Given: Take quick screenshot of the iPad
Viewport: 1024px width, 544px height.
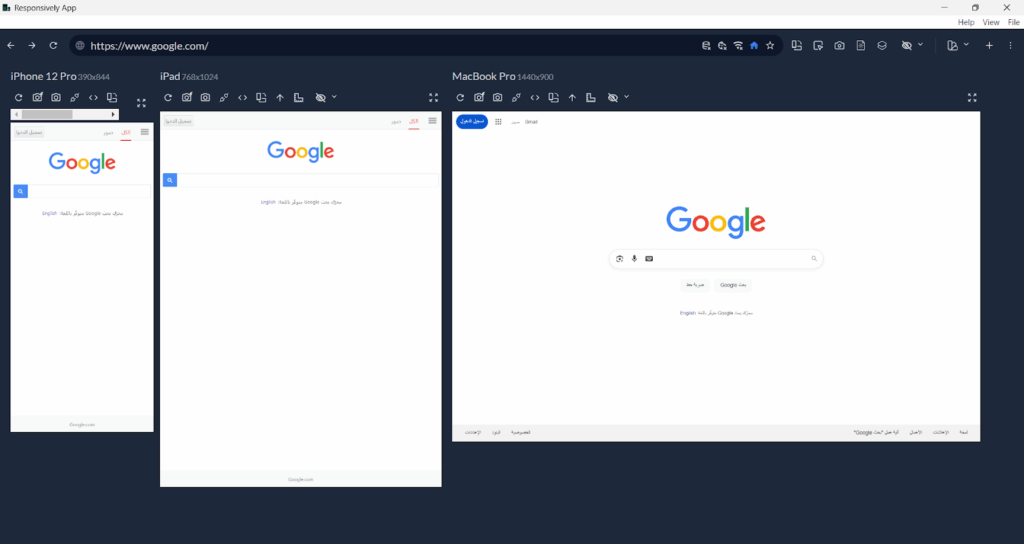Looking at the screenshot, I should pos(187,97).
